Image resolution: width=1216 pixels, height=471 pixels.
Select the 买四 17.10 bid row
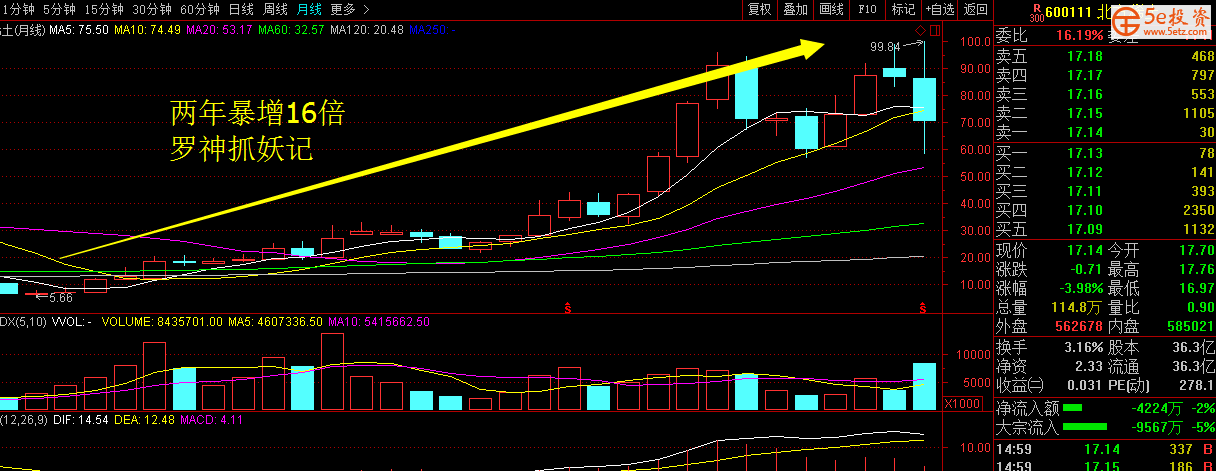(1105, 210)
